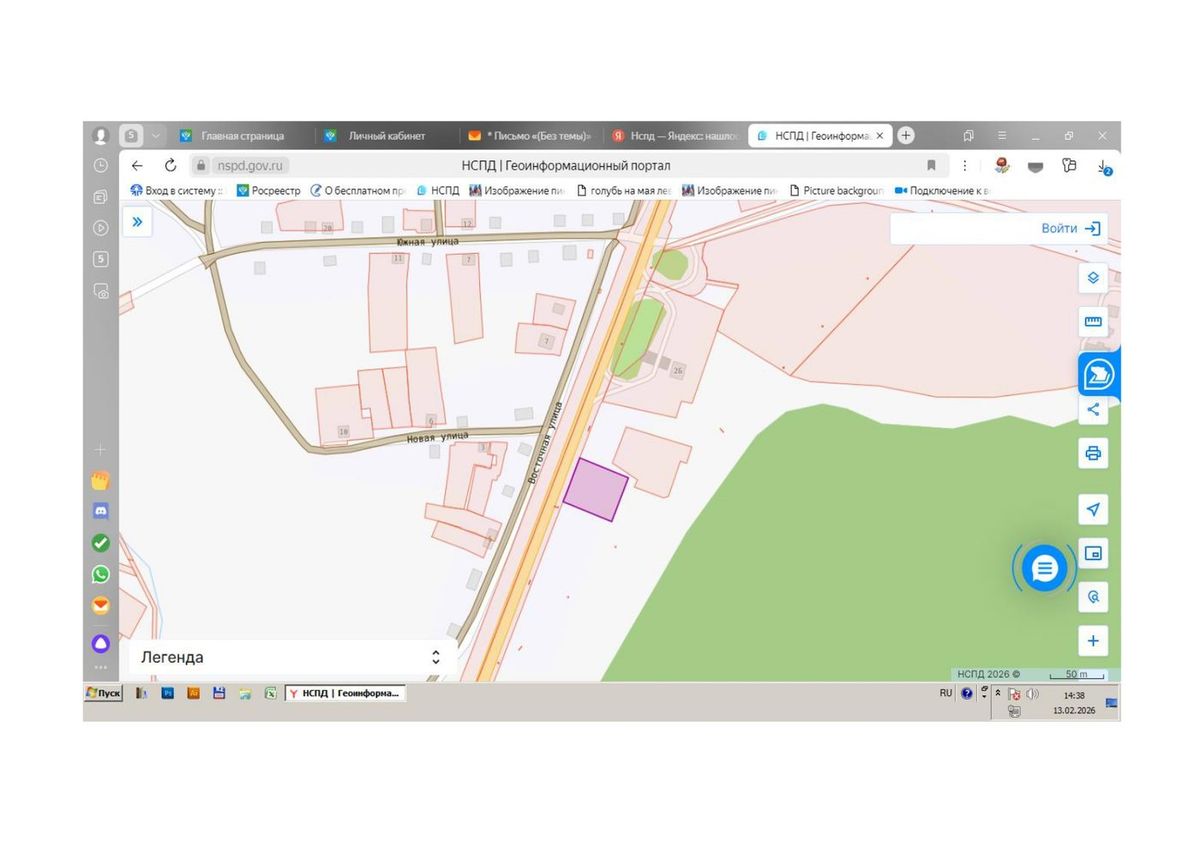Toggle RU language indicator in tray

[946, 692]
